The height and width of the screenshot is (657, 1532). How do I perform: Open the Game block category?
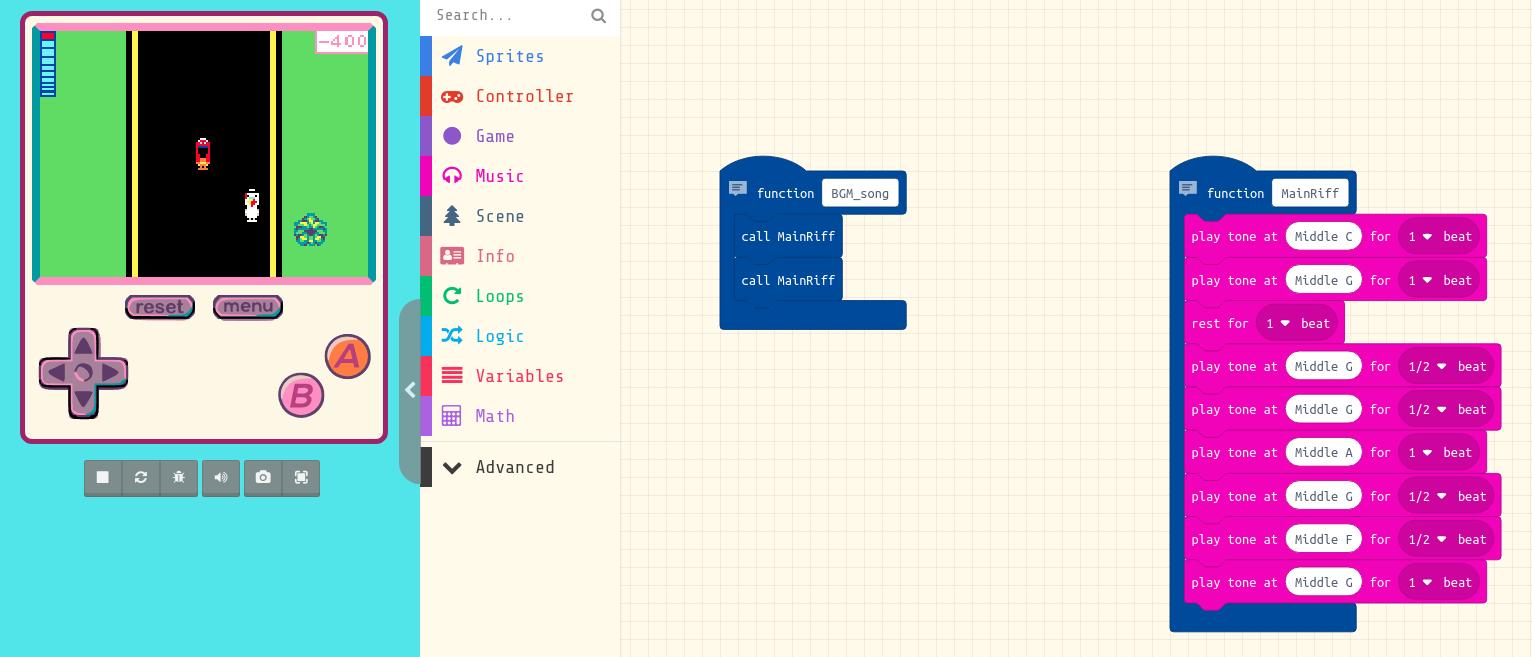495,136
